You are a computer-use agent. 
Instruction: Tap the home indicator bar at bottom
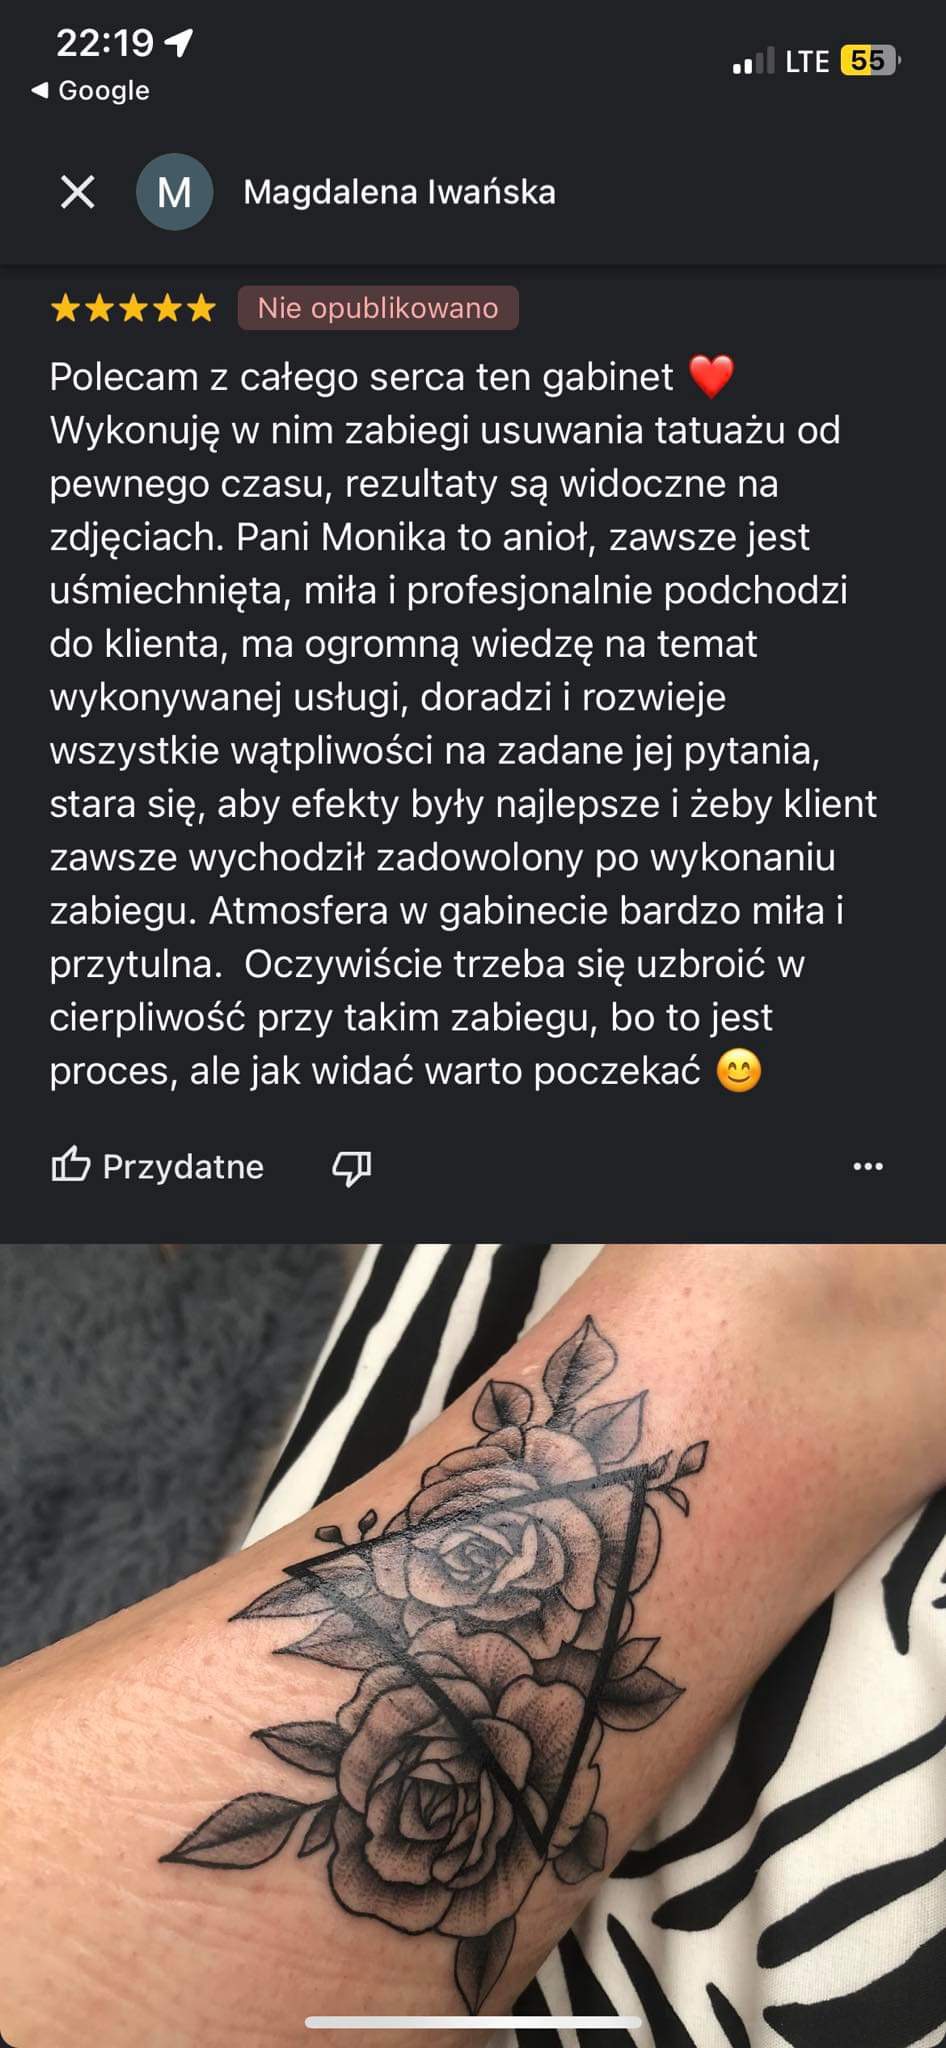click(473, 2021)
